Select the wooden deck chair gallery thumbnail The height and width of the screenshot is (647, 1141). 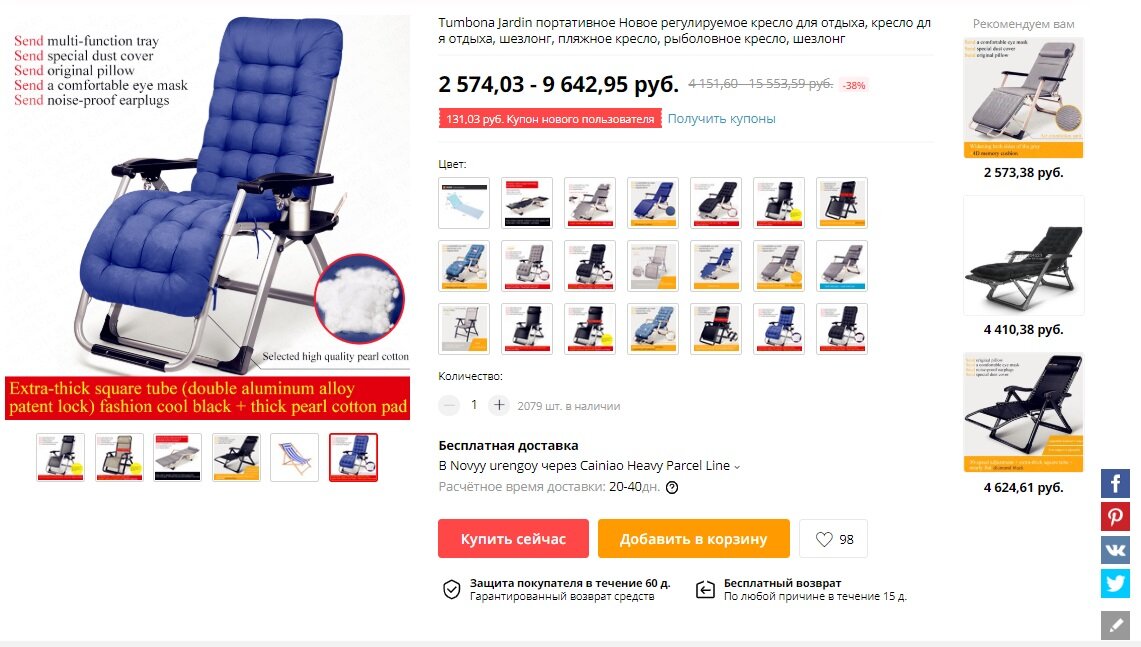(295, 458)
